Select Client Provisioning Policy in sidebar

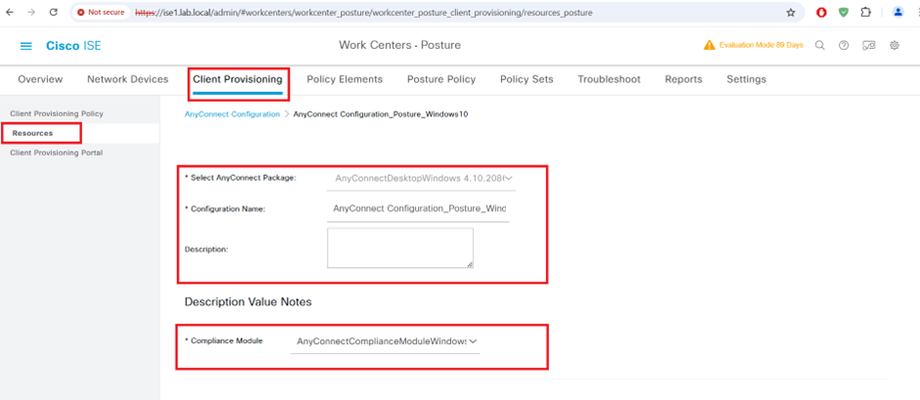point(56,114)
